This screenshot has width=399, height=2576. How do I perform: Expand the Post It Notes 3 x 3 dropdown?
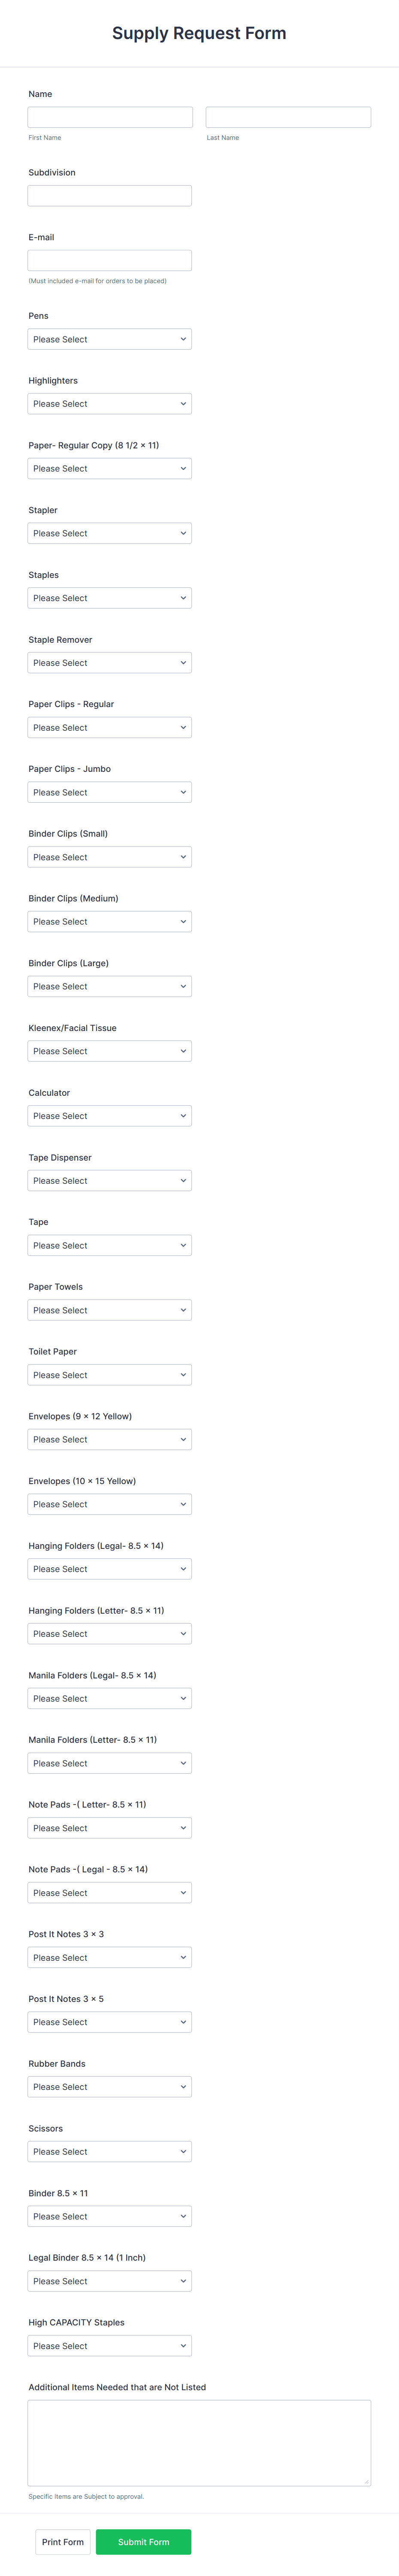tap(110, 1957)
